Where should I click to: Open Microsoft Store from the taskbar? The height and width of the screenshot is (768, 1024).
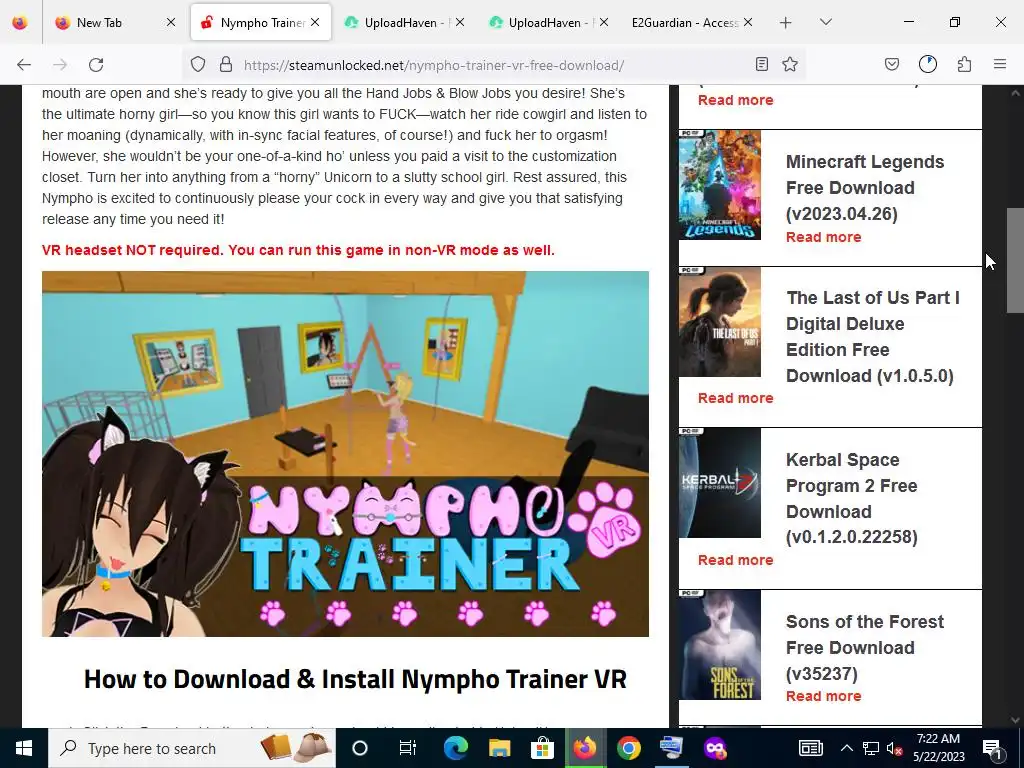(542, 748)
